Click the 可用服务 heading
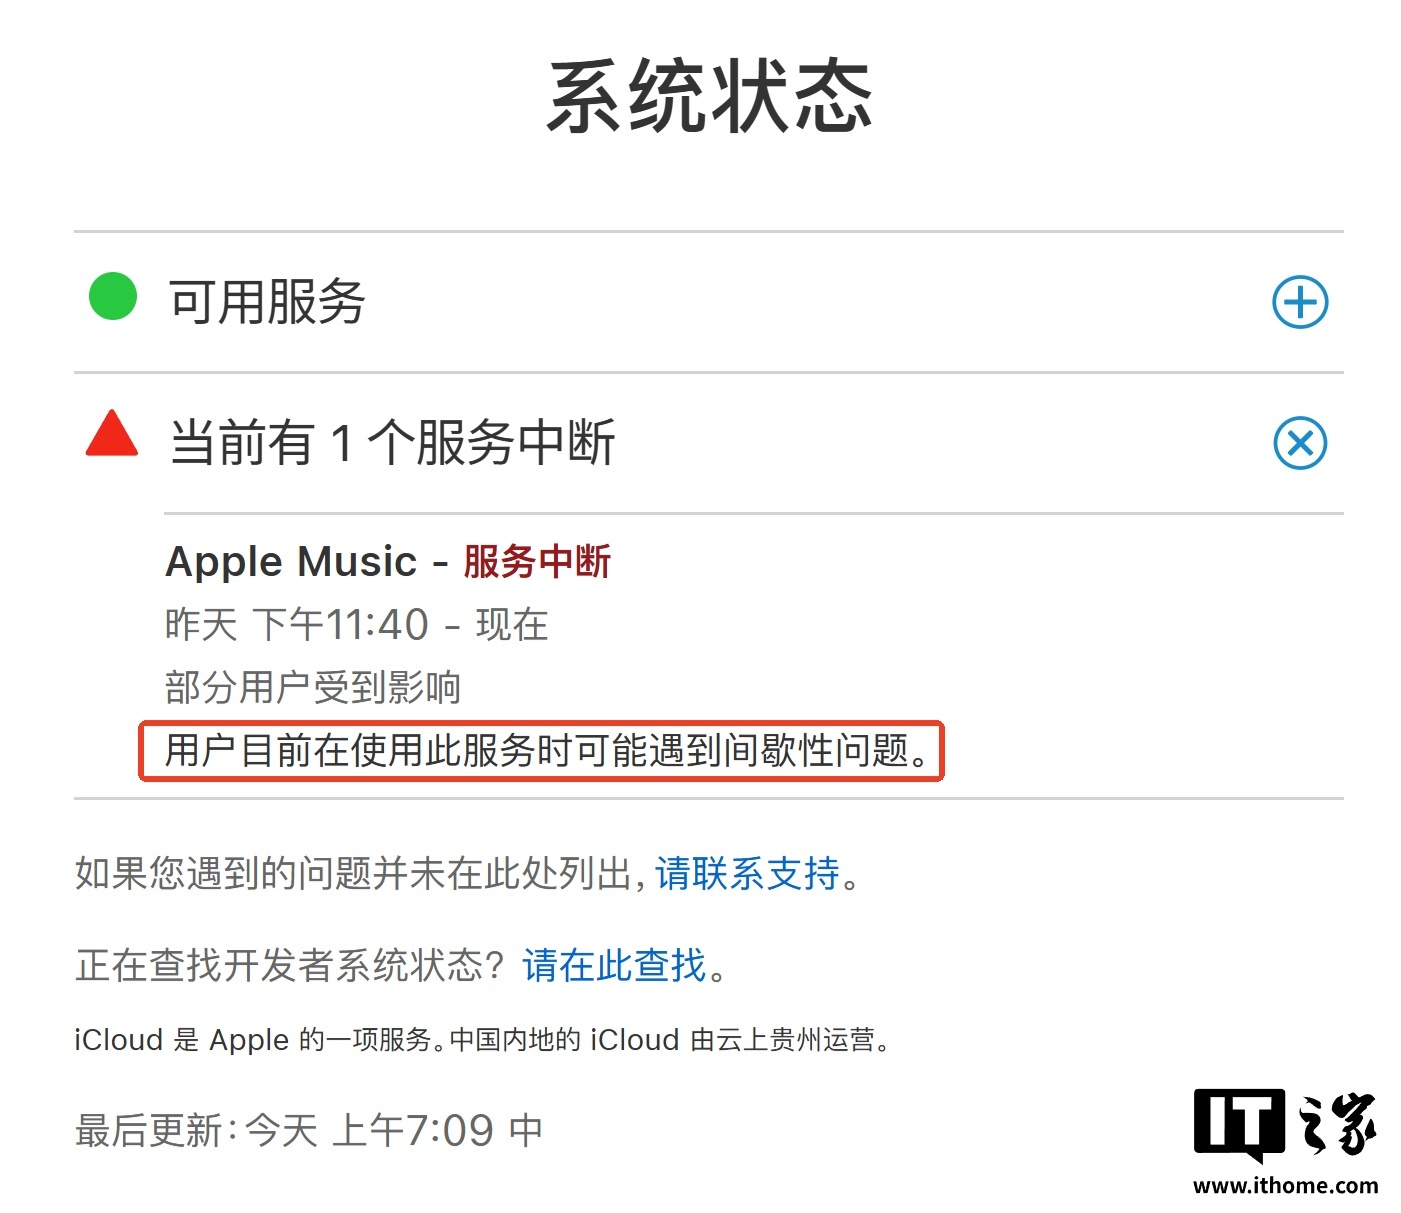 (267, 302)
